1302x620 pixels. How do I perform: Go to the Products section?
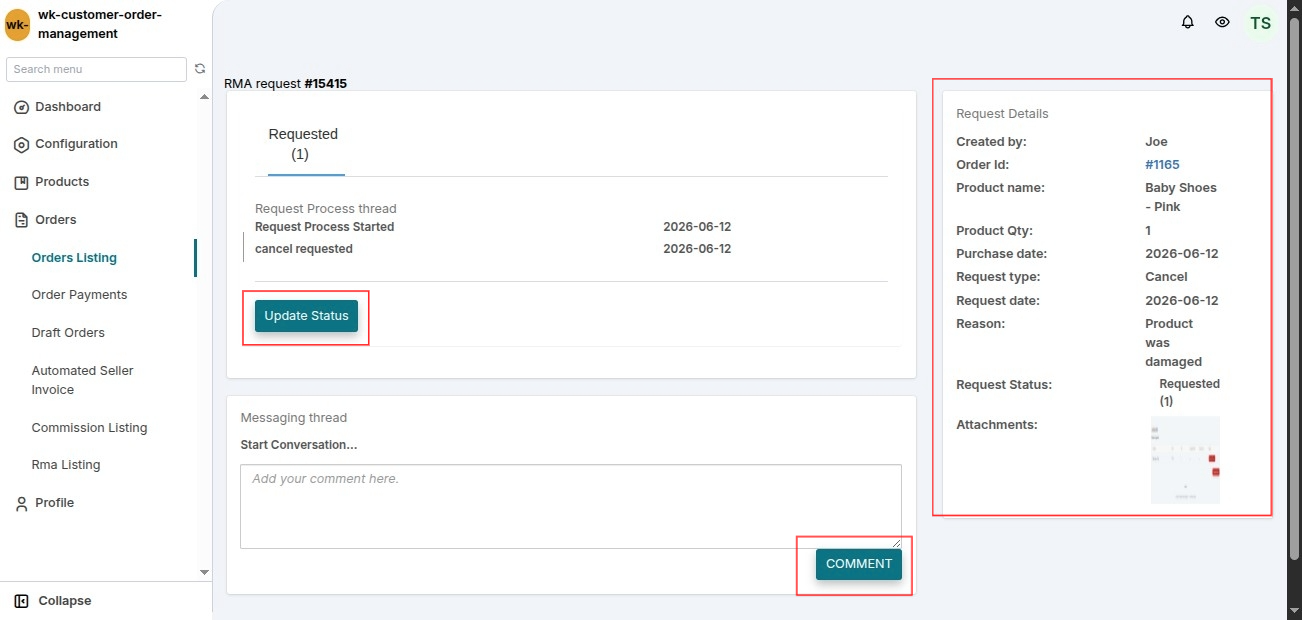pyautogui.click(x=62, y=182)
